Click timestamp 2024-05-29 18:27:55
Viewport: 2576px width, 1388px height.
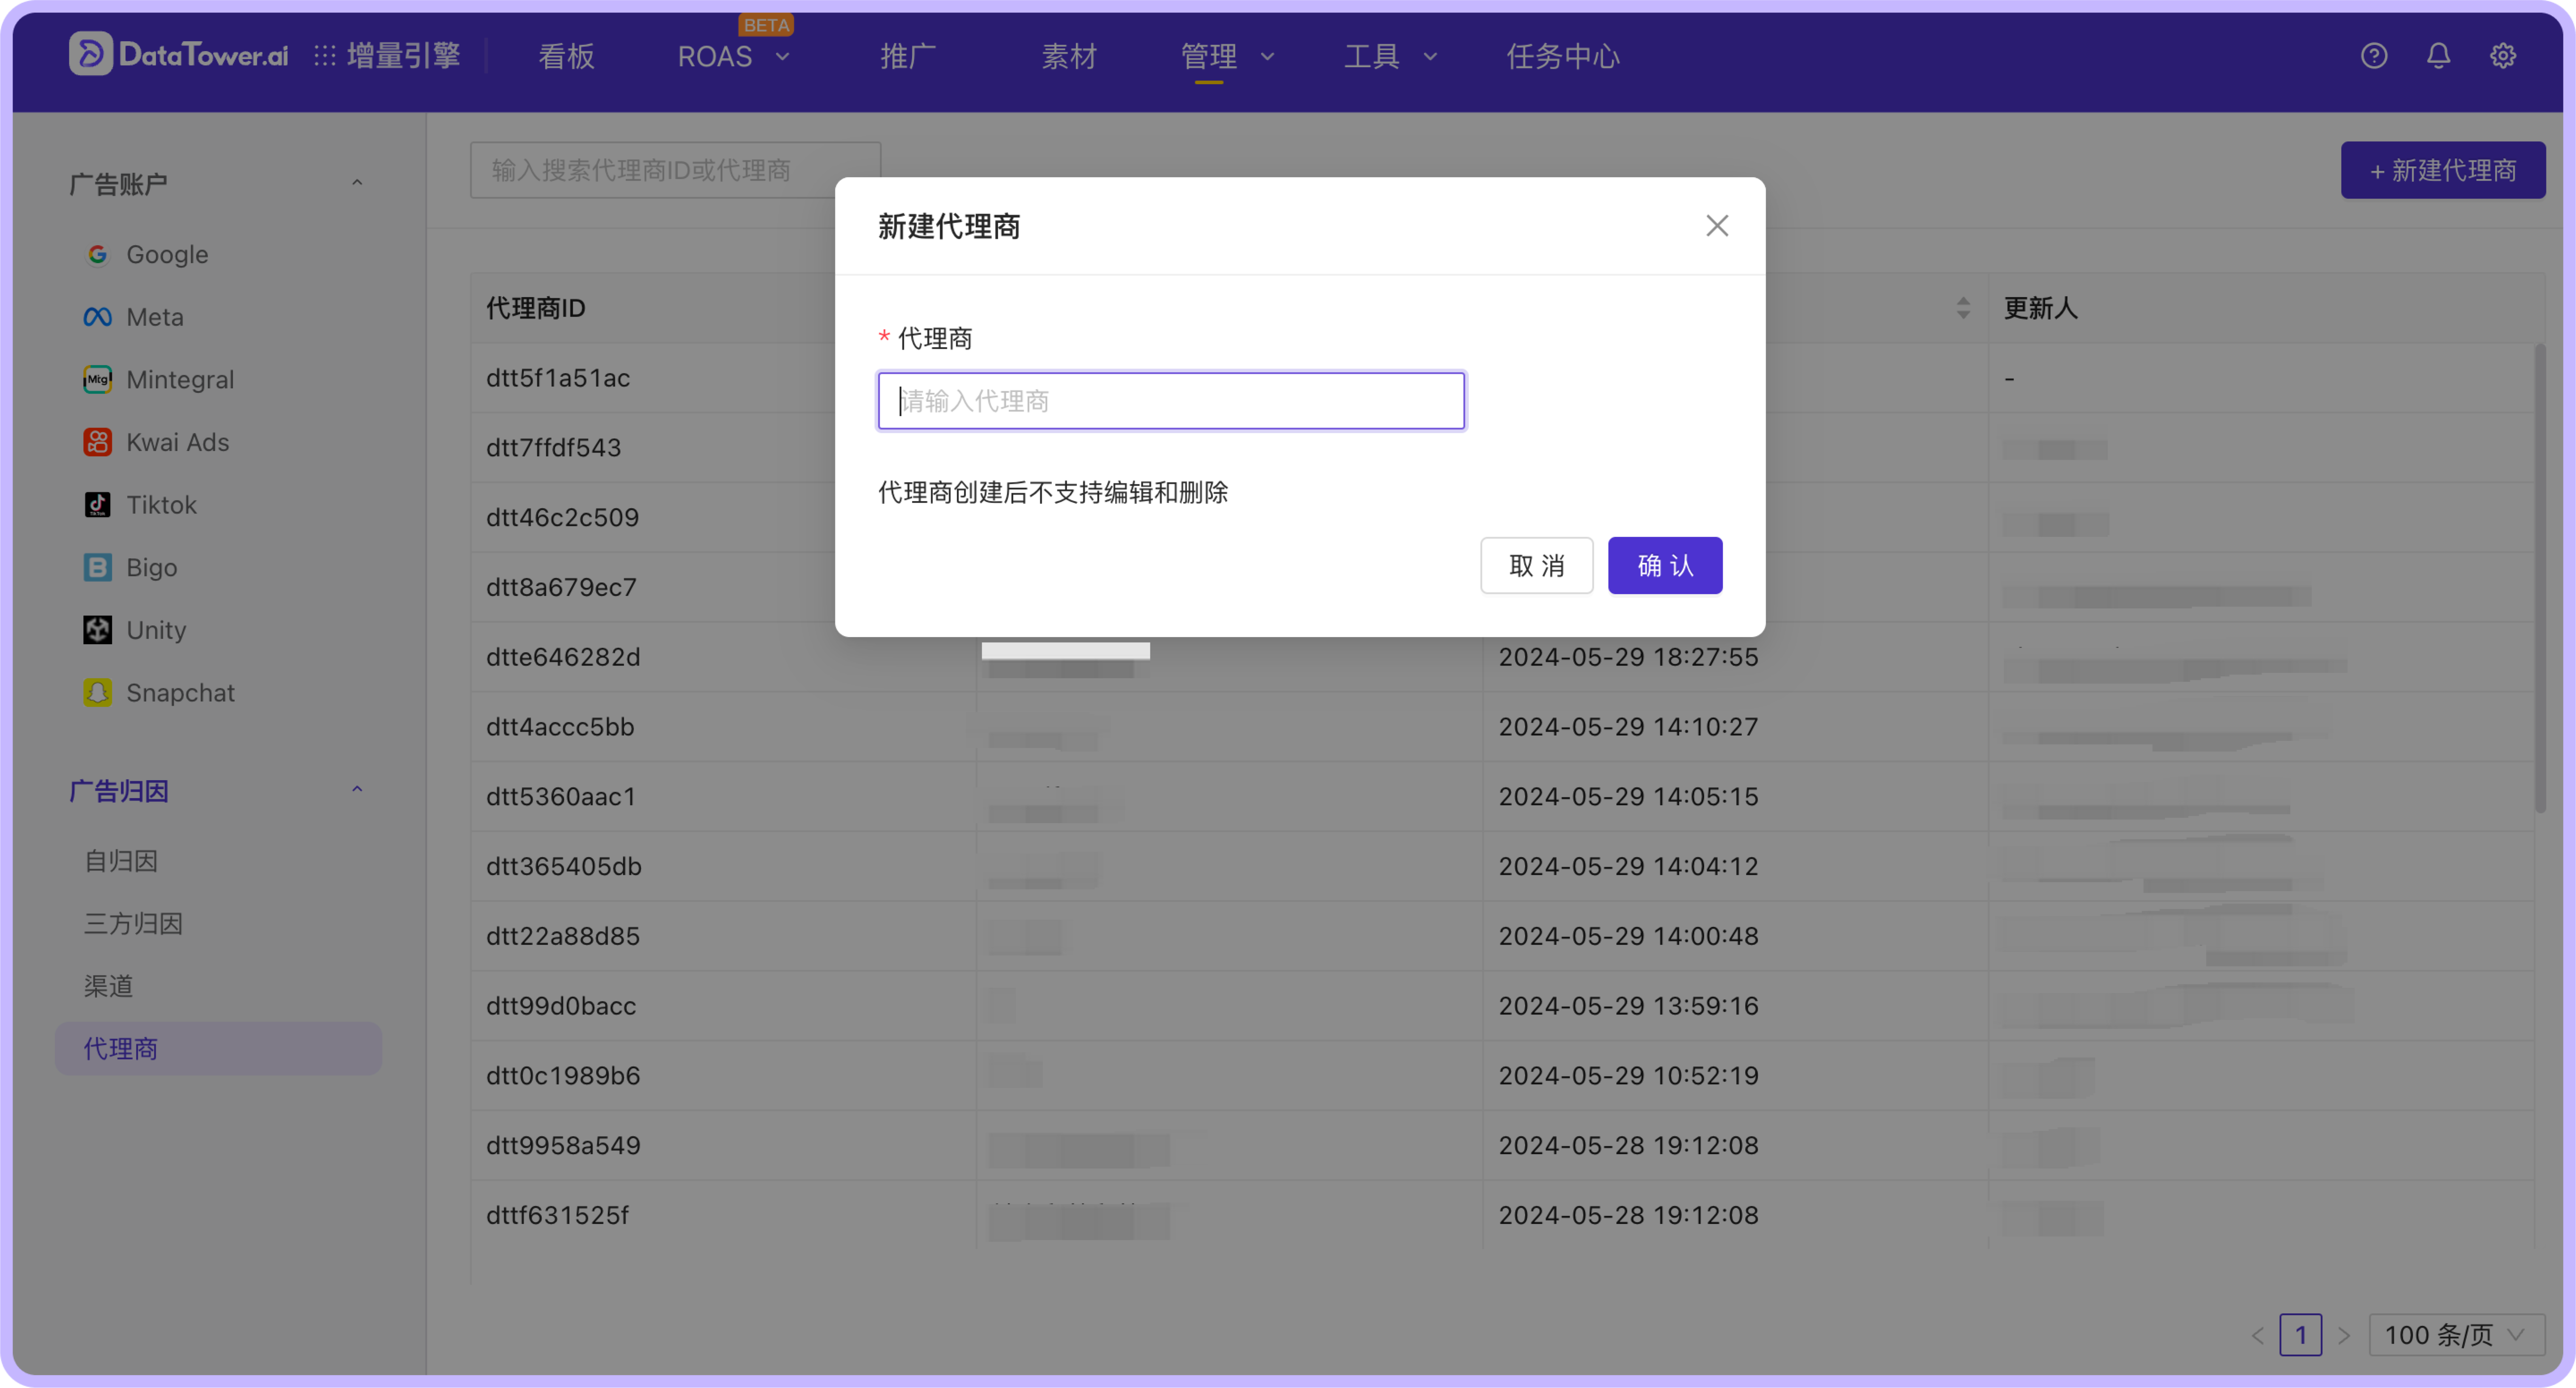1628,657
